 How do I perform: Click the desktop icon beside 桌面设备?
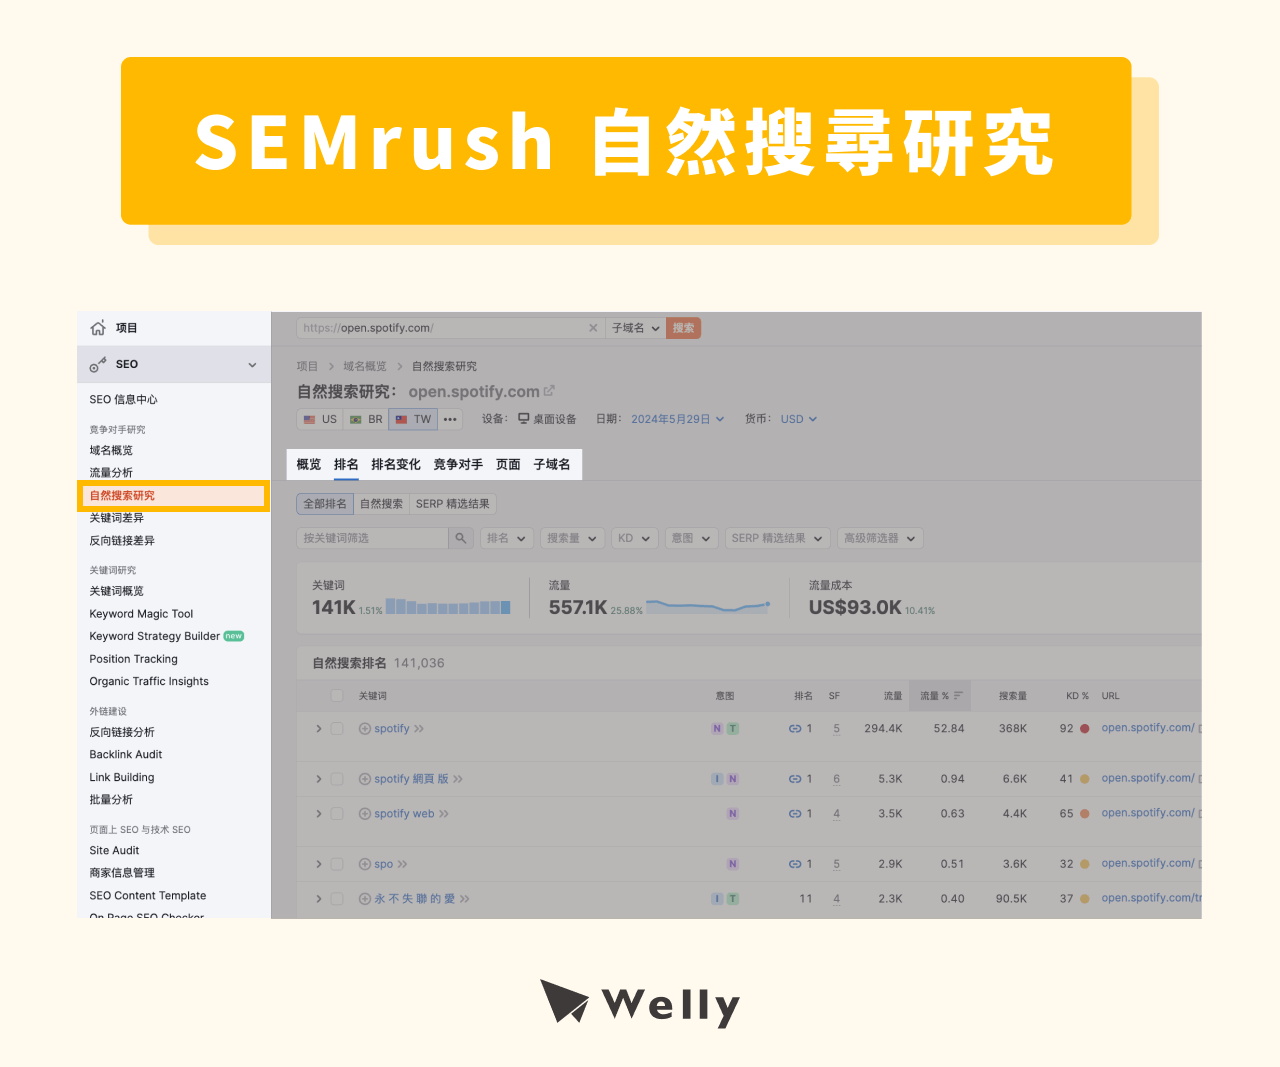point(523,419)
